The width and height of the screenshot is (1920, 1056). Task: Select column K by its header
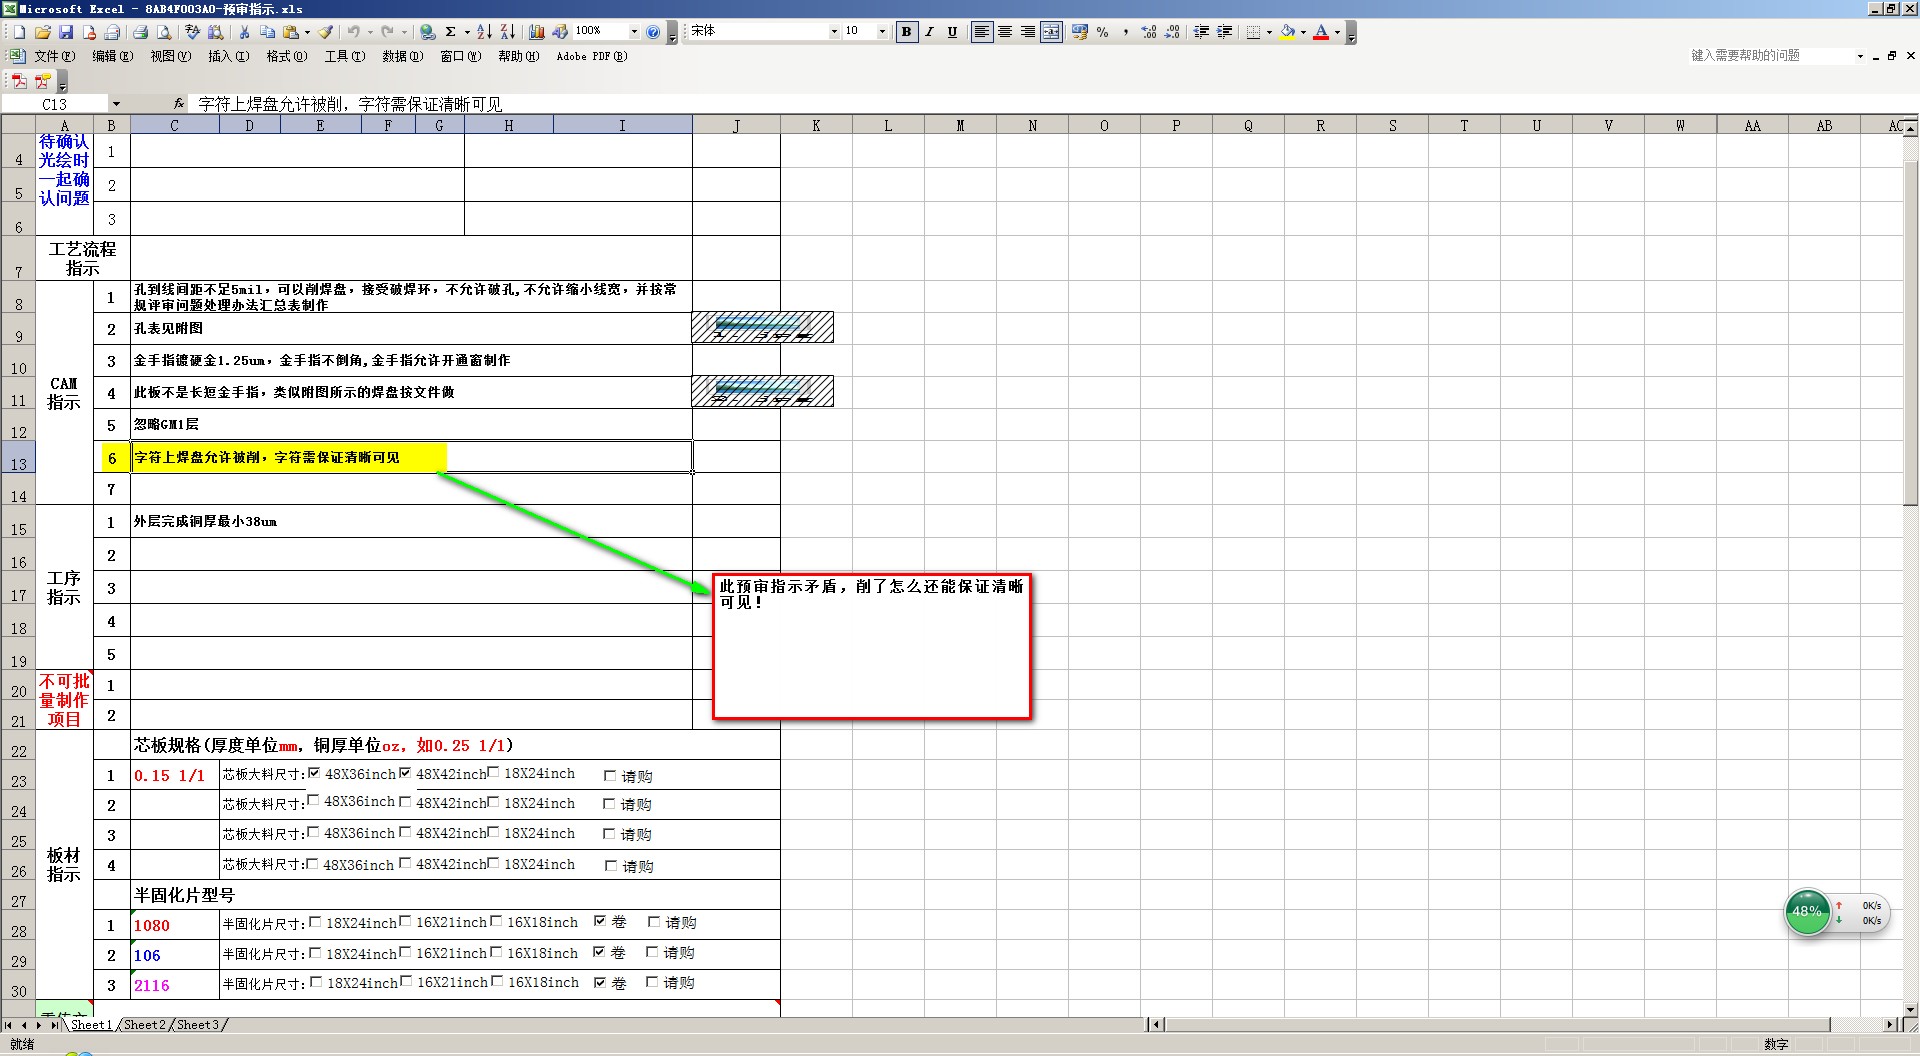[816, 125]
